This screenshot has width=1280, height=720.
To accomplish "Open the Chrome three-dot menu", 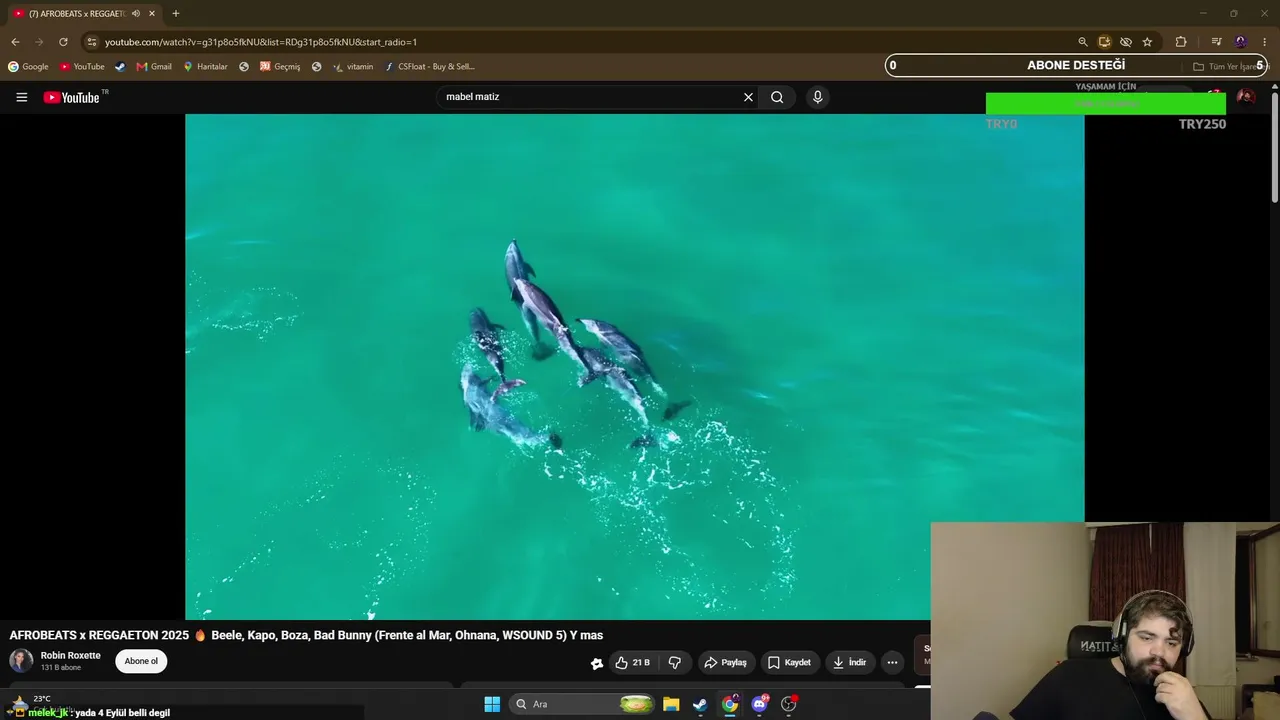I will (1265, 42).
